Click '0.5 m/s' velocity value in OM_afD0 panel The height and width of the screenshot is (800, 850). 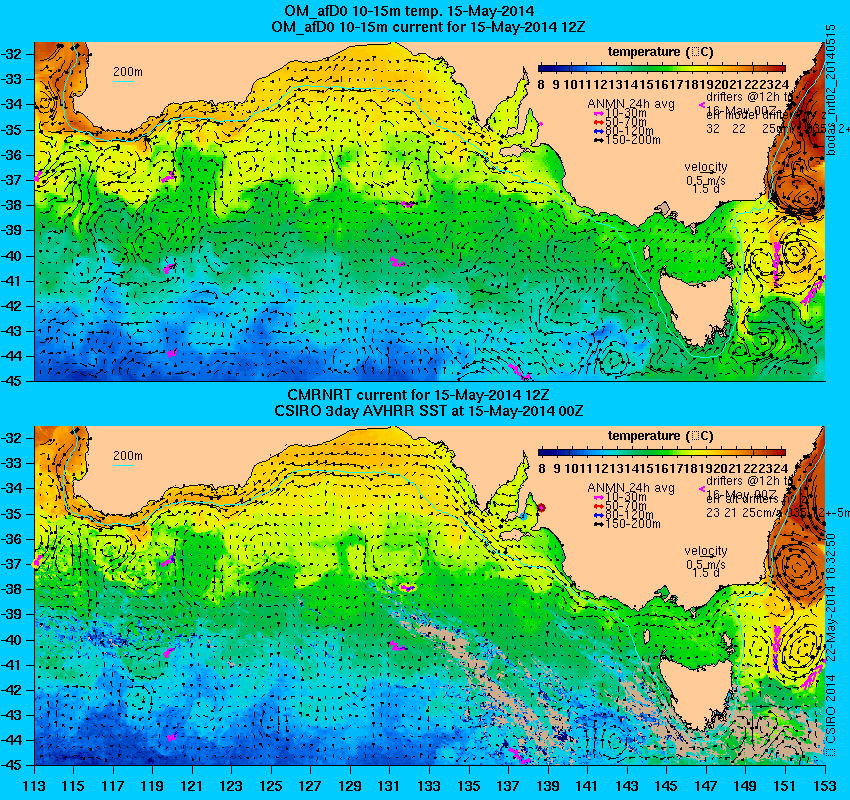[706, 181]
